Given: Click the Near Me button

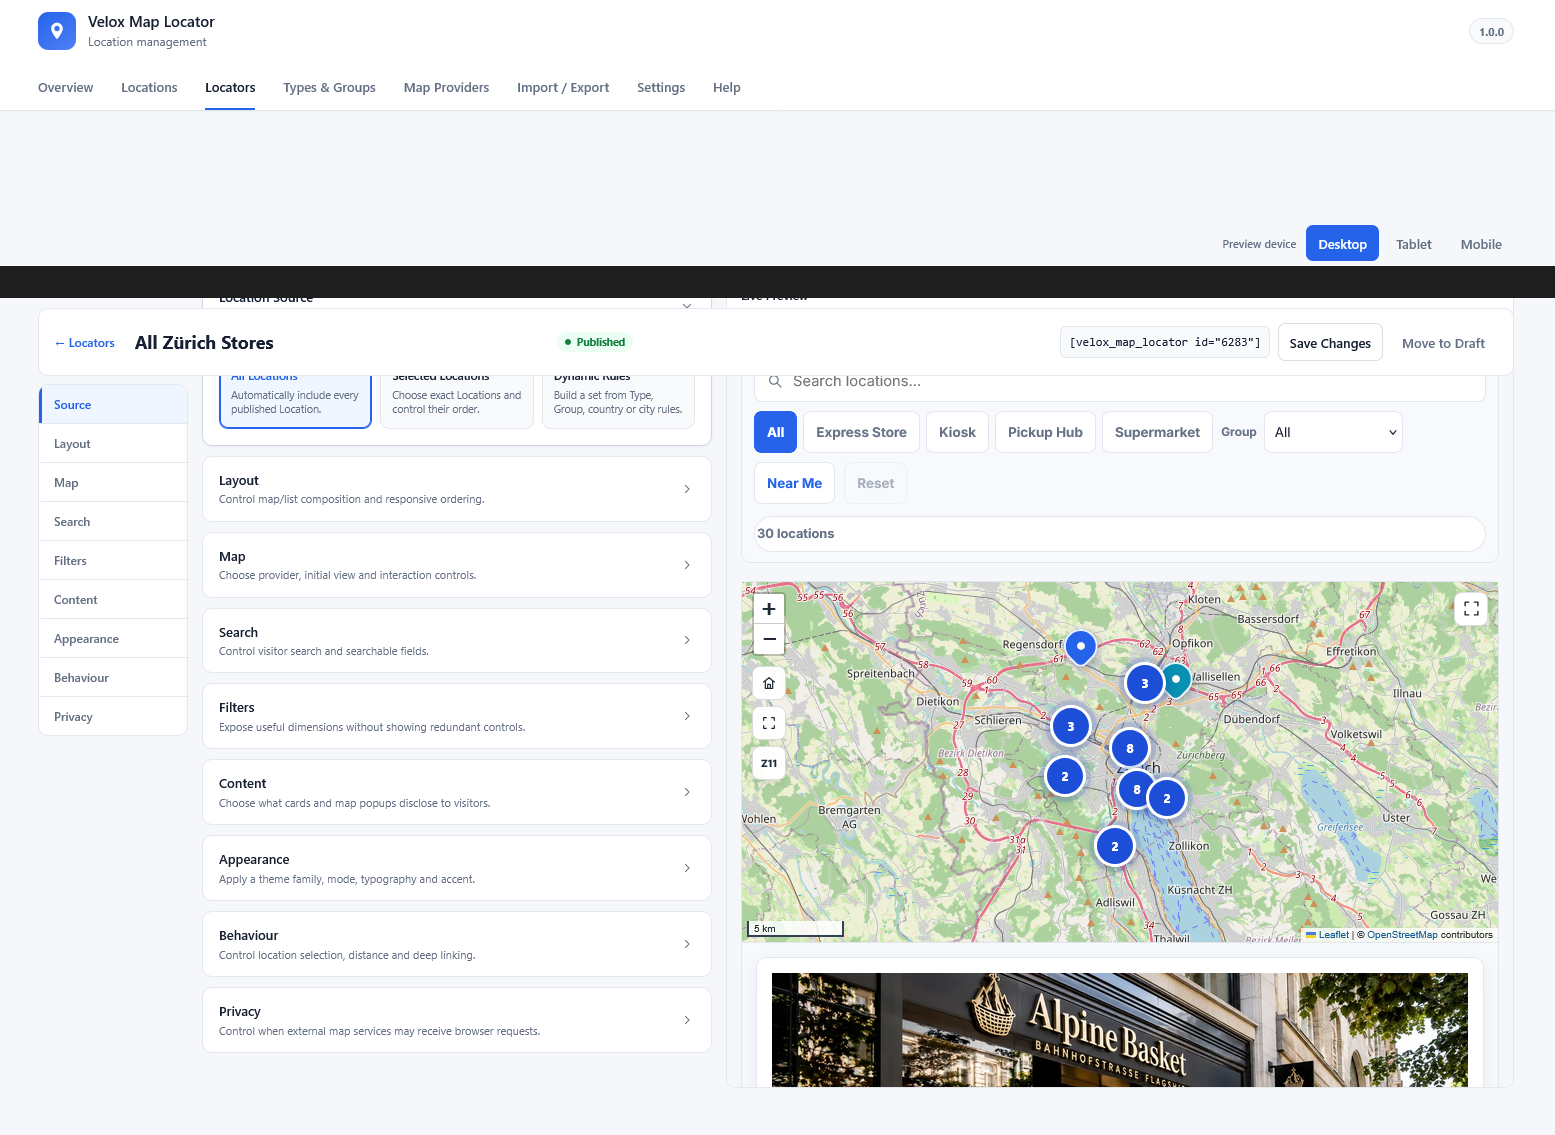Looking at the screenshot, I should [794, 483].
